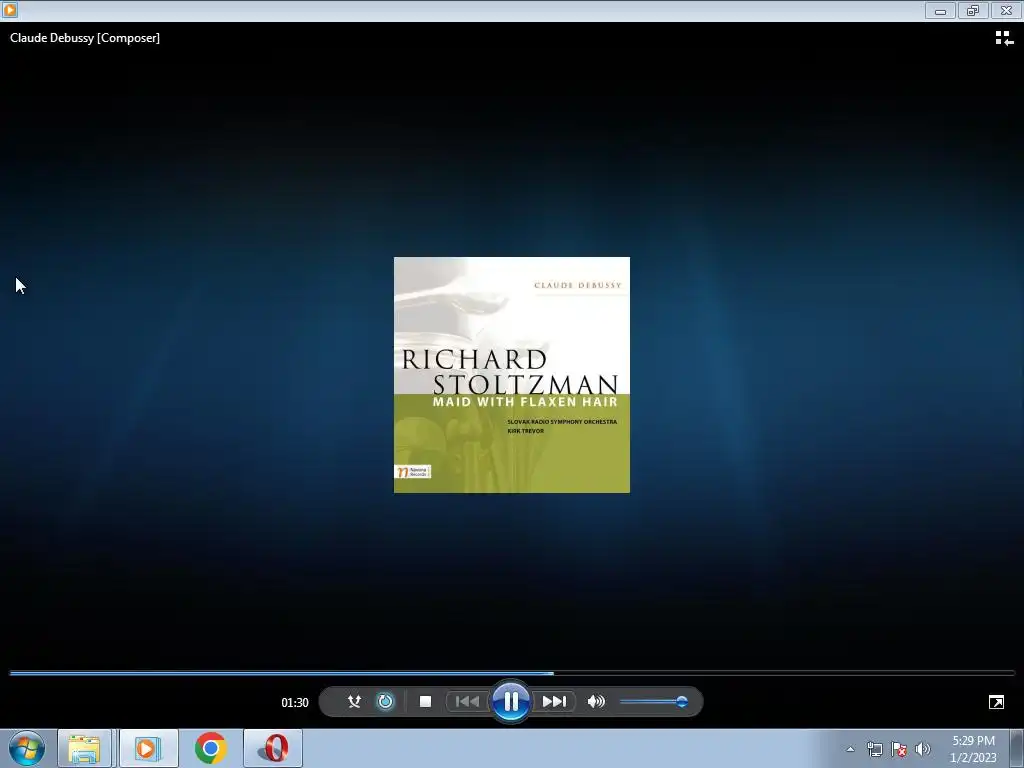Click Windows Media Player title bar icon
The height and width of the screenshot is (768, 1024).
[x=10, y=10]
